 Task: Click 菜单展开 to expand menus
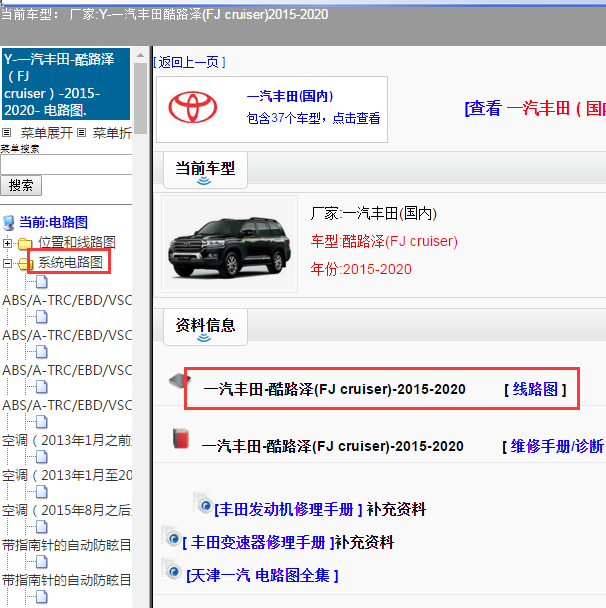47,133
